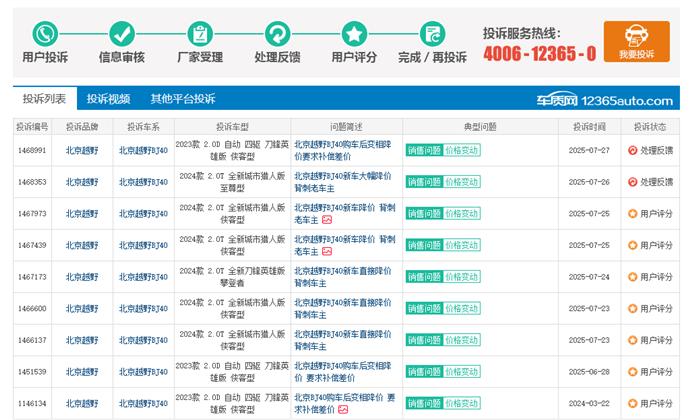Screen dimensions: 700x420
Task: Click the 厂家受理 clipboard icon
Action: [200, 34]
